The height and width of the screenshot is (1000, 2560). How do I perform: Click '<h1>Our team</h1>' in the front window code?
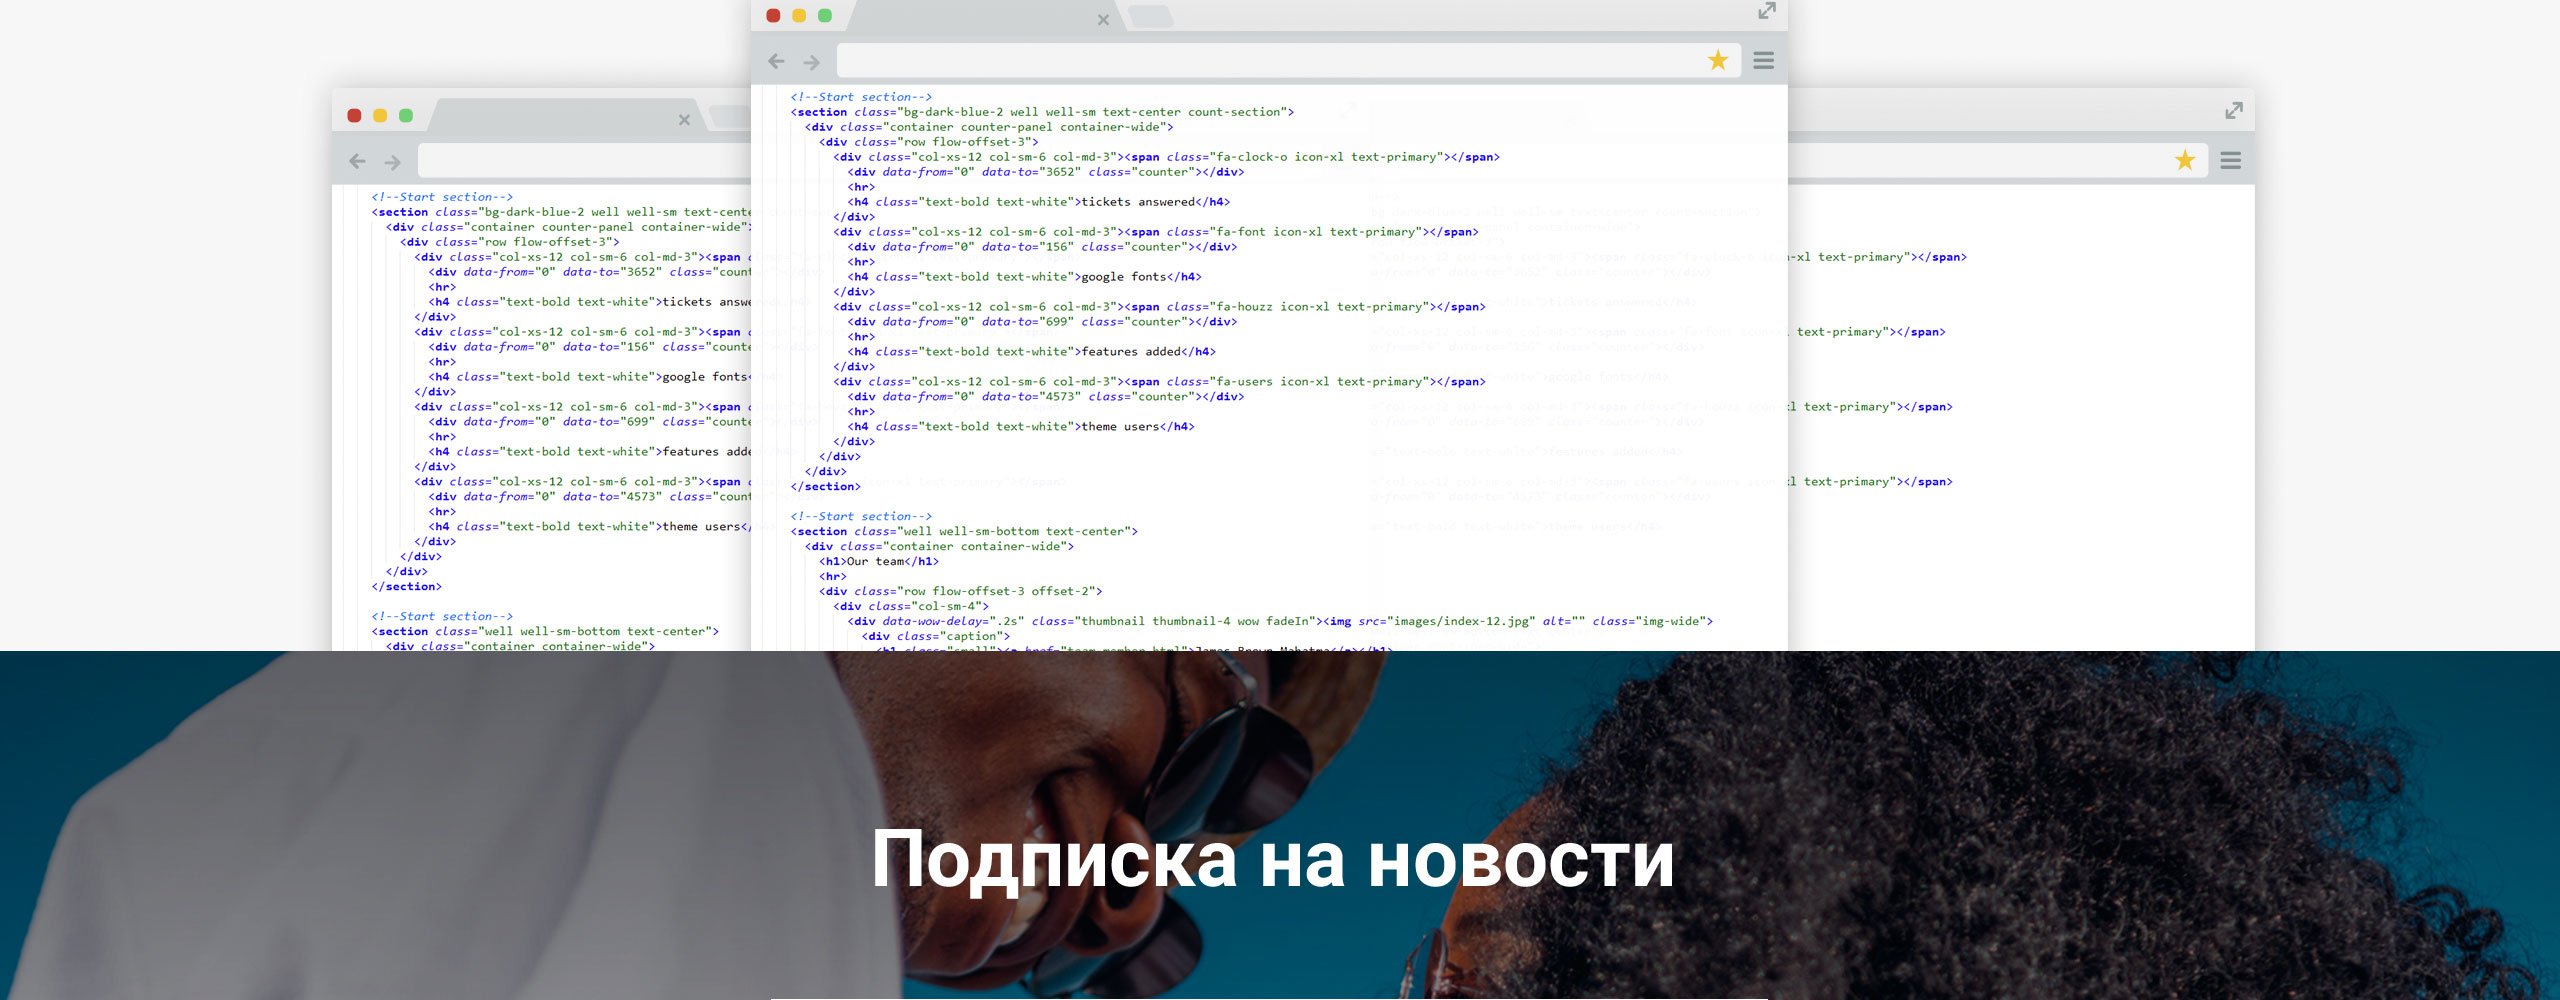pos(879,561)
